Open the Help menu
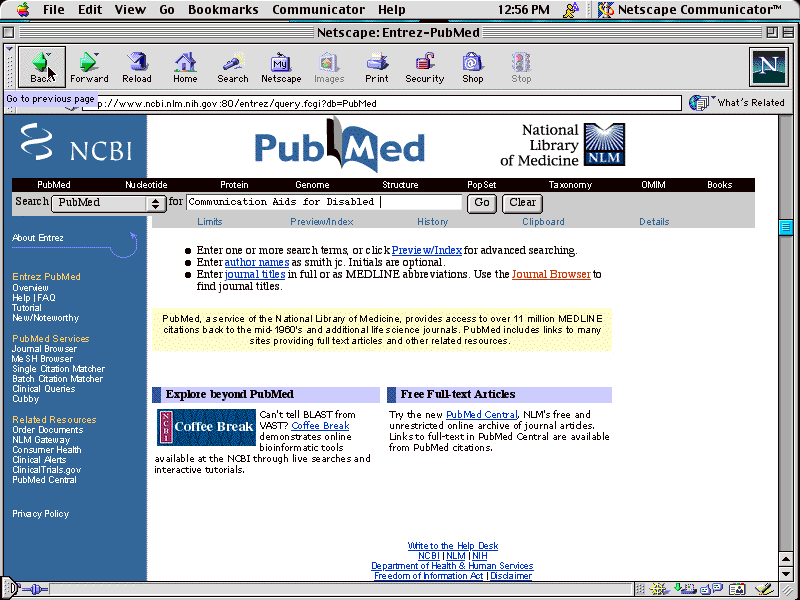This screenshot has height=600, width=800. (x=391, y=9)
